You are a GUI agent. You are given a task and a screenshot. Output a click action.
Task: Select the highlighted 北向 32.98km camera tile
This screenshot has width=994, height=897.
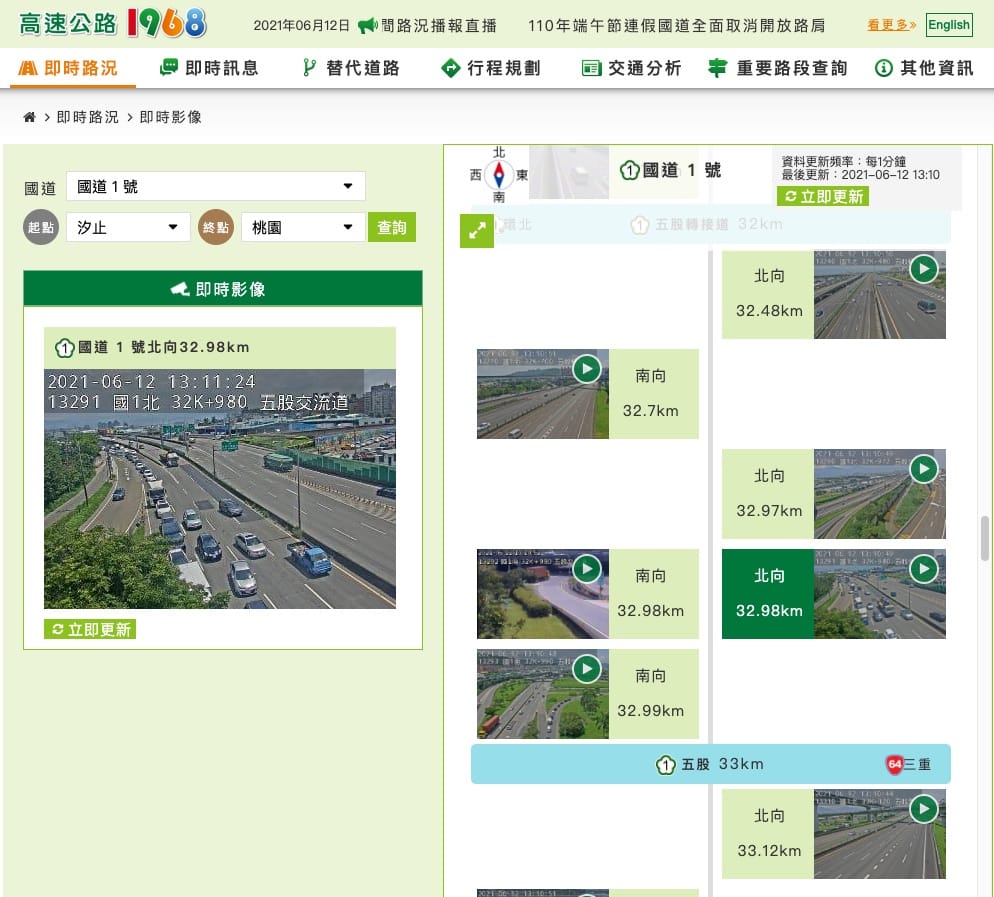[769, 594]
